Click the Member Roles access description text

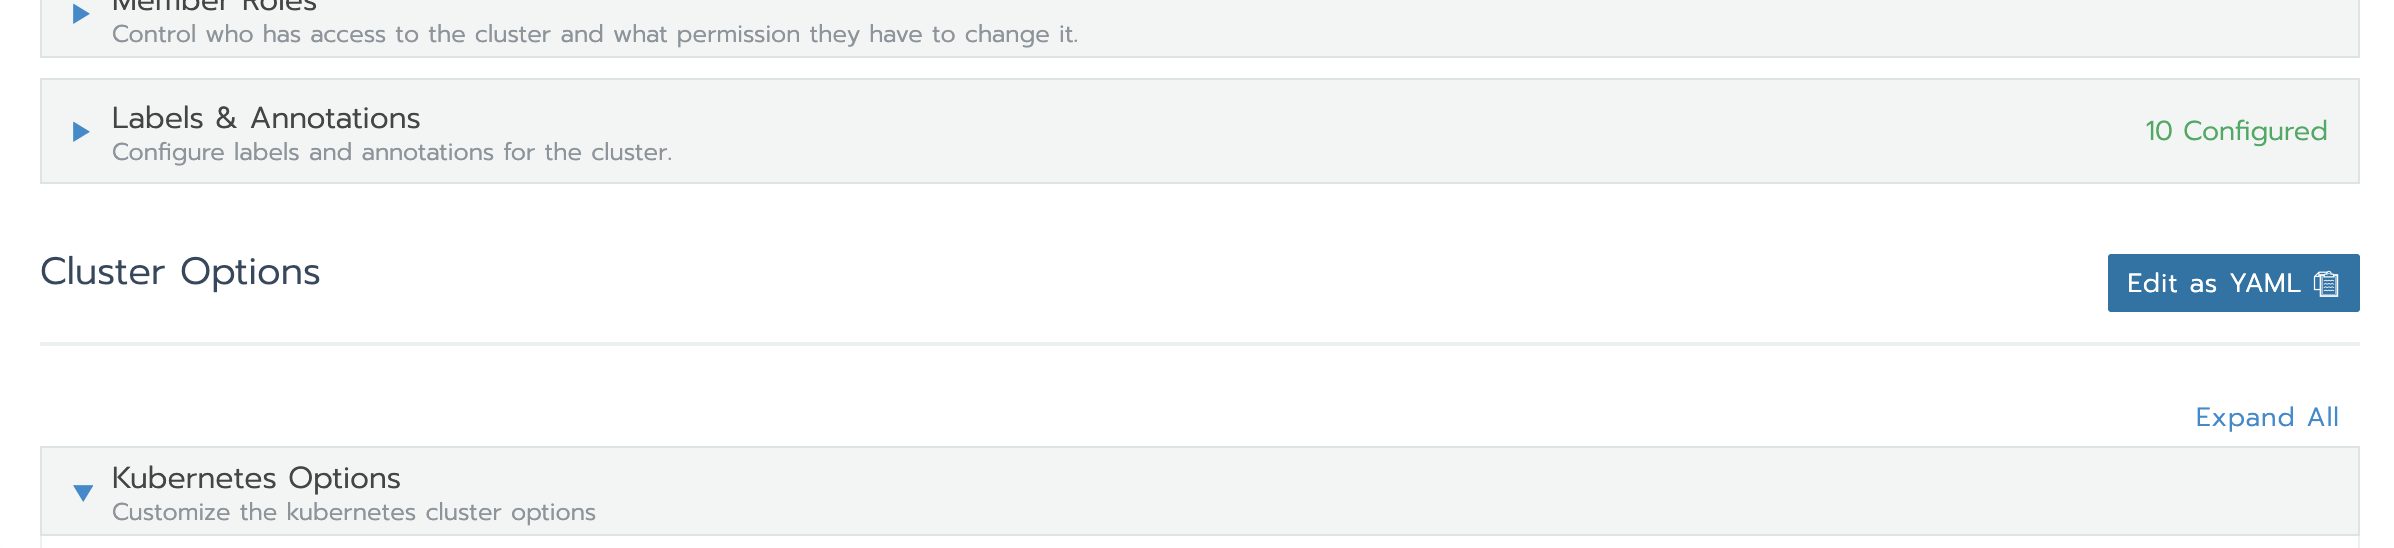[x=594, y=35]
